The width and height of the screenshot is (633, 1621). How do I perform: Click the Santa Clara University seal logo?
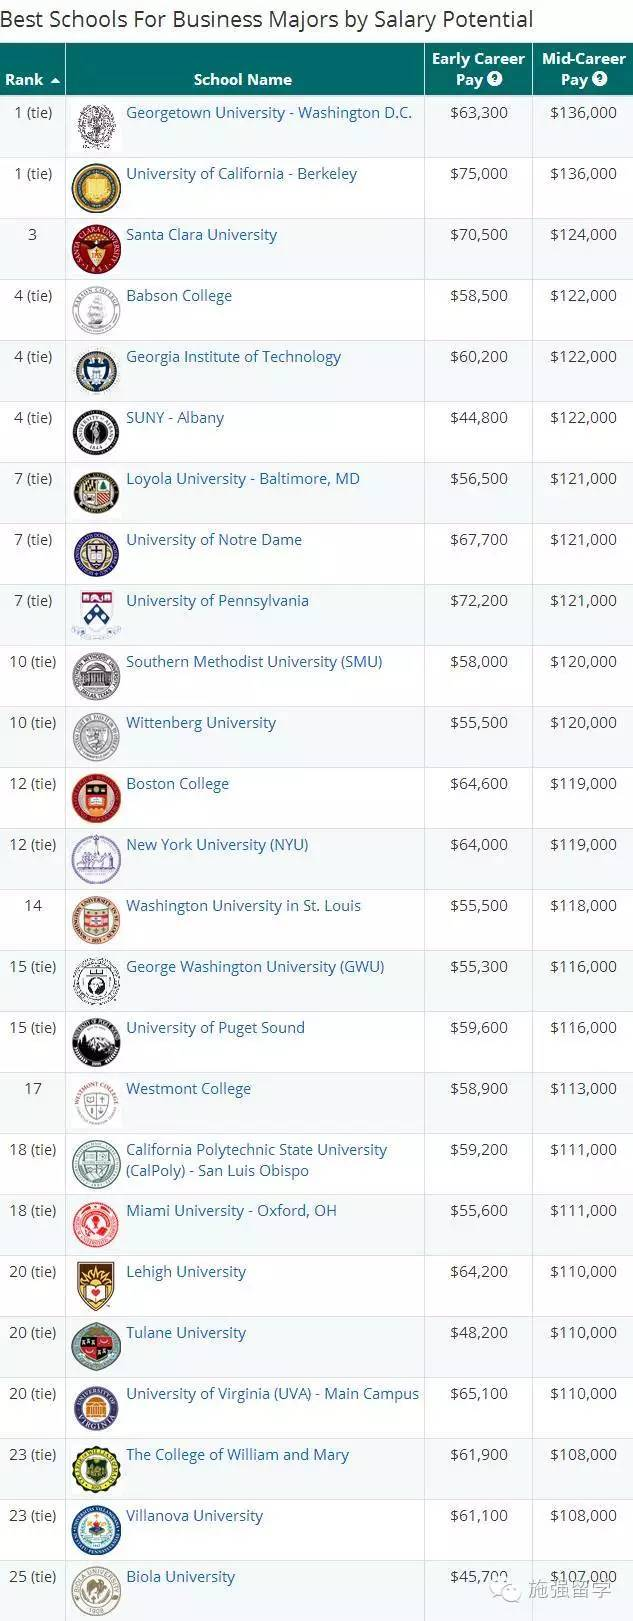96,249
